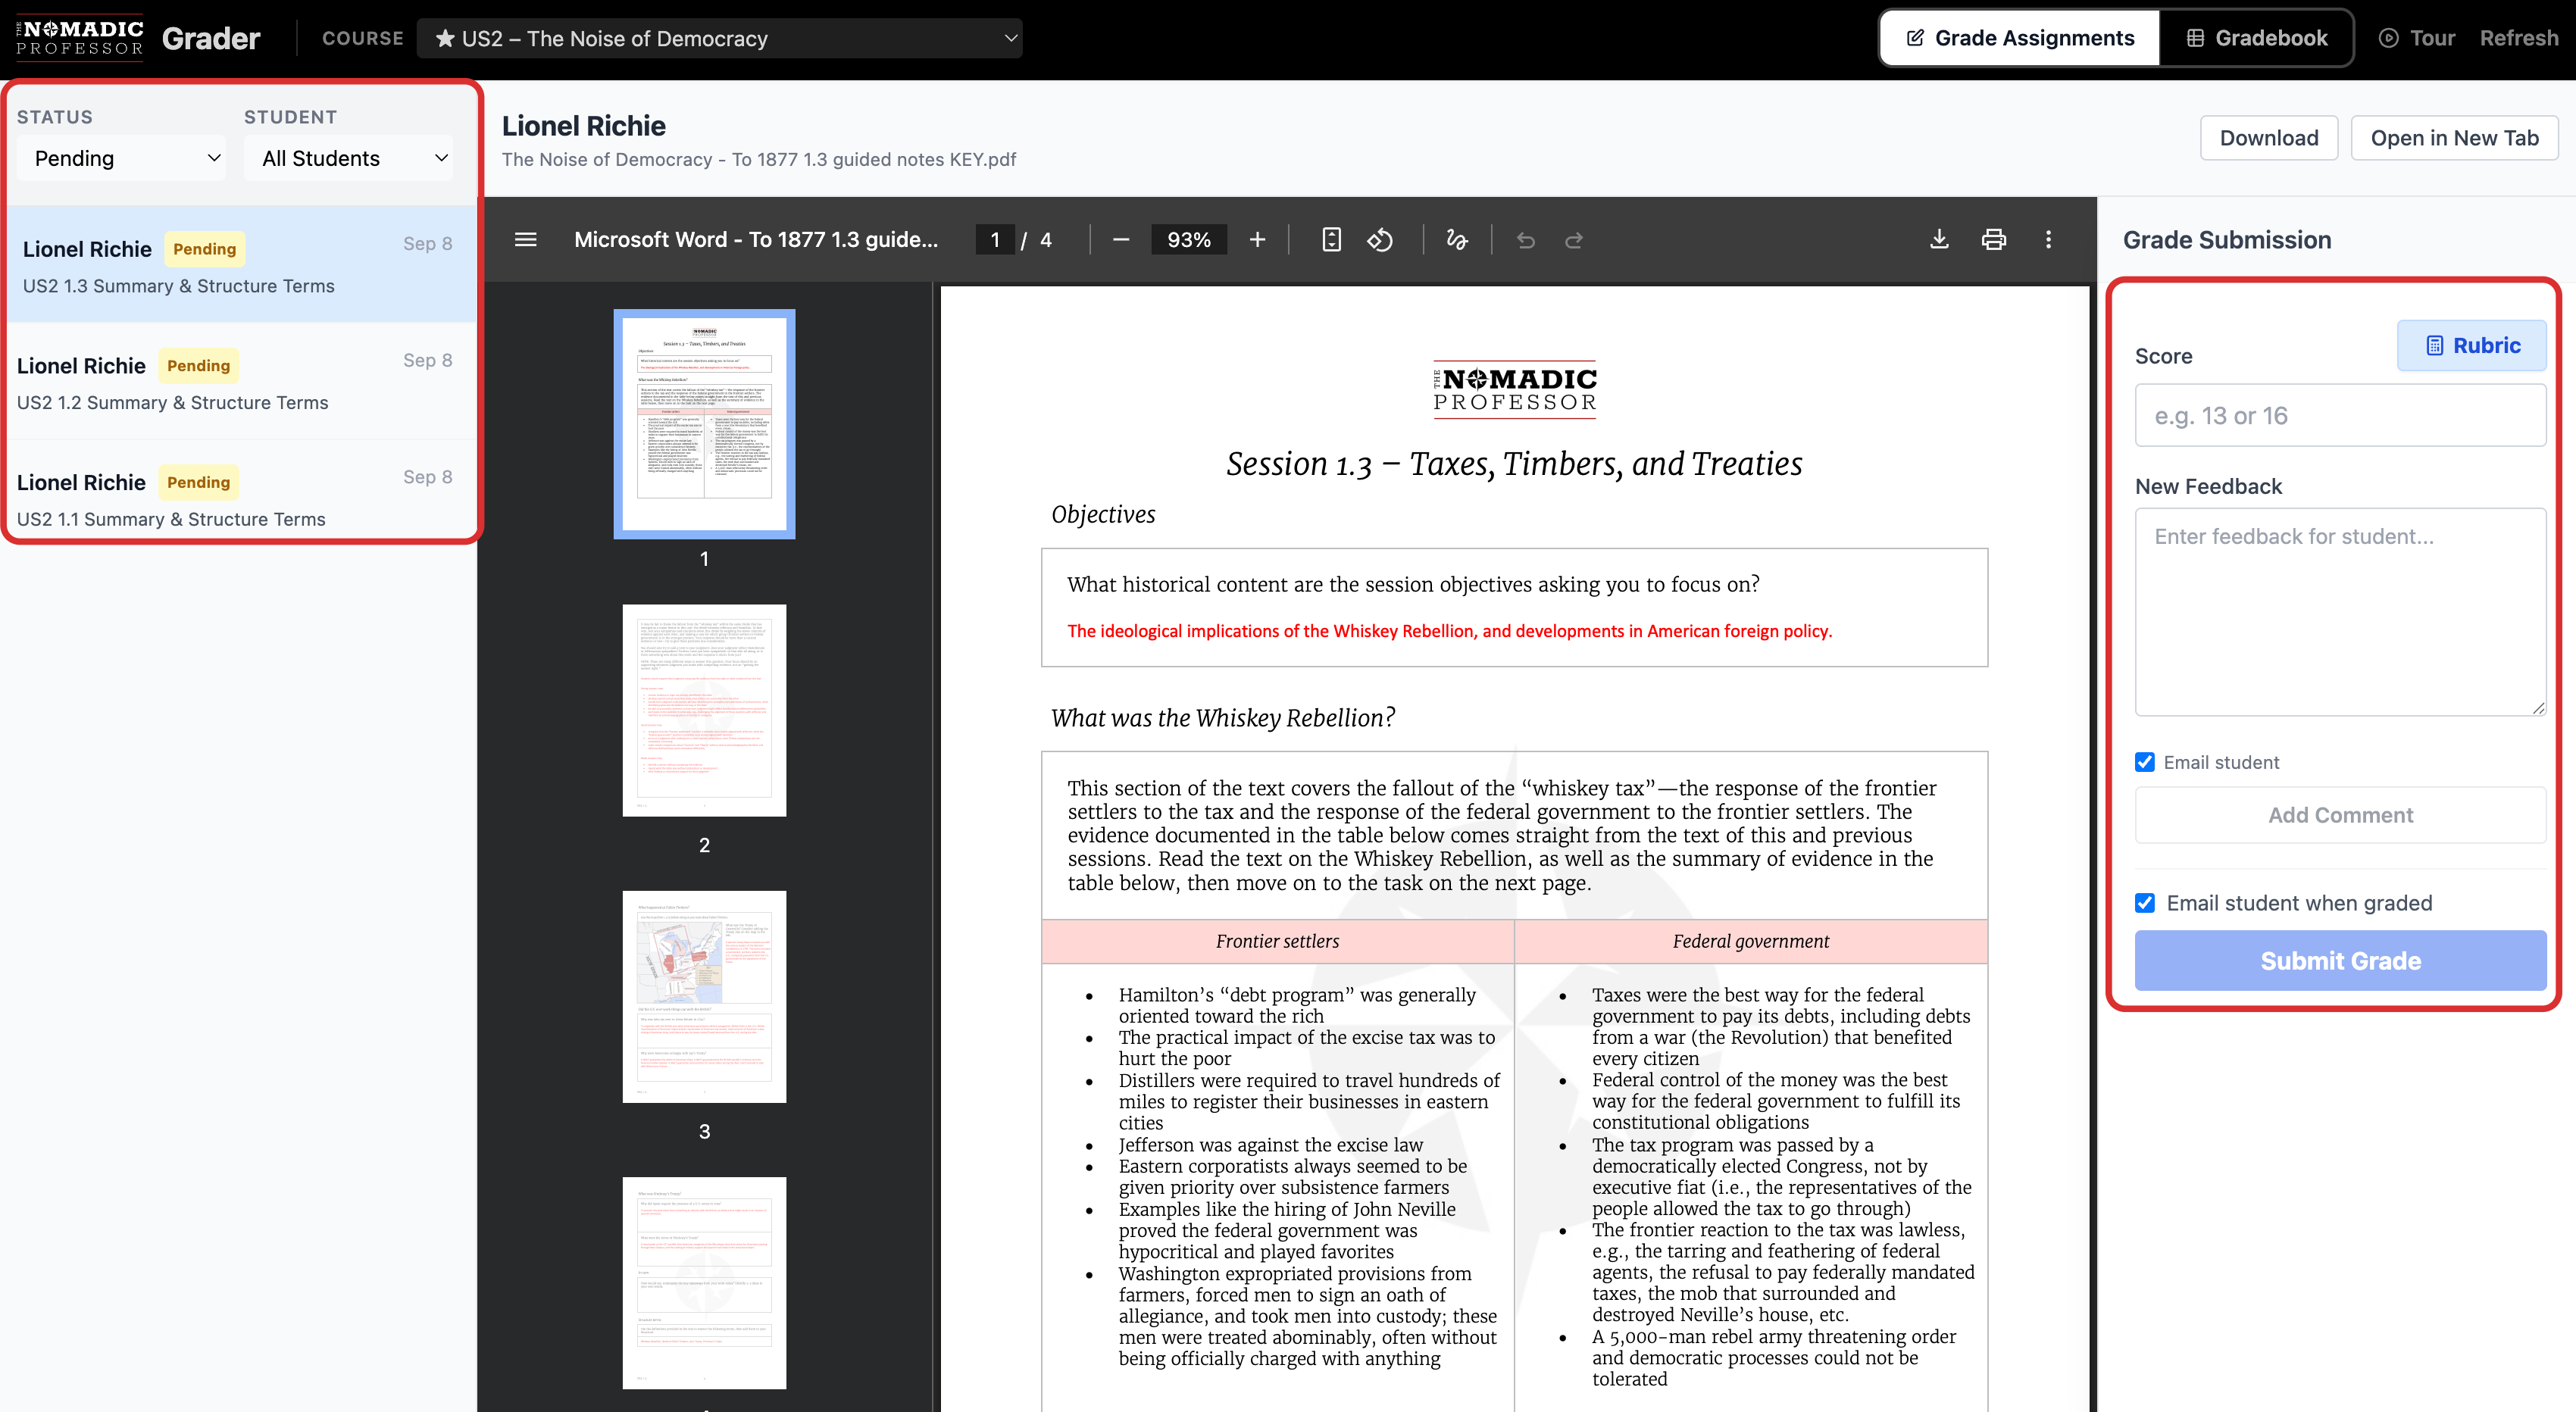Click the undo arrow in PDF toolbar
The height and width of the screenshot is (1412, 2576).
[1525, 239]
